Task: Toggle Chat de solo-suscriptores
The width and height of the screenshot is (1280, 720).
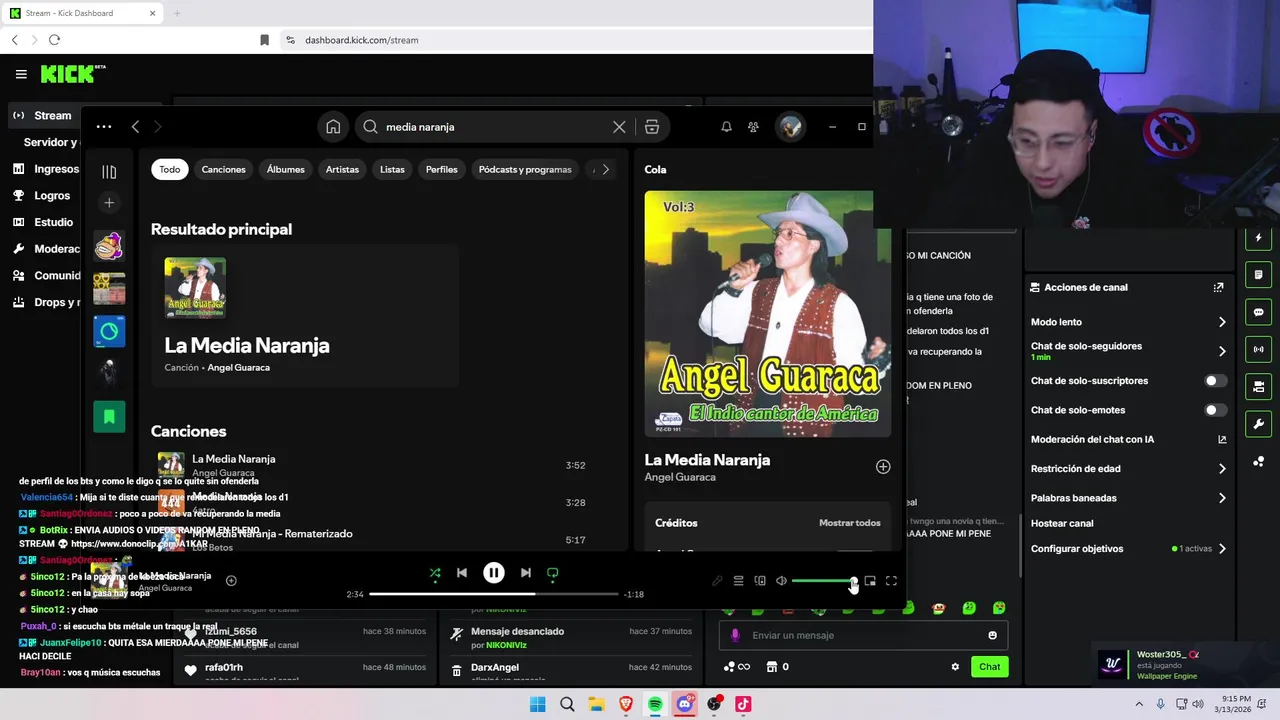Action: (1214, 381)
